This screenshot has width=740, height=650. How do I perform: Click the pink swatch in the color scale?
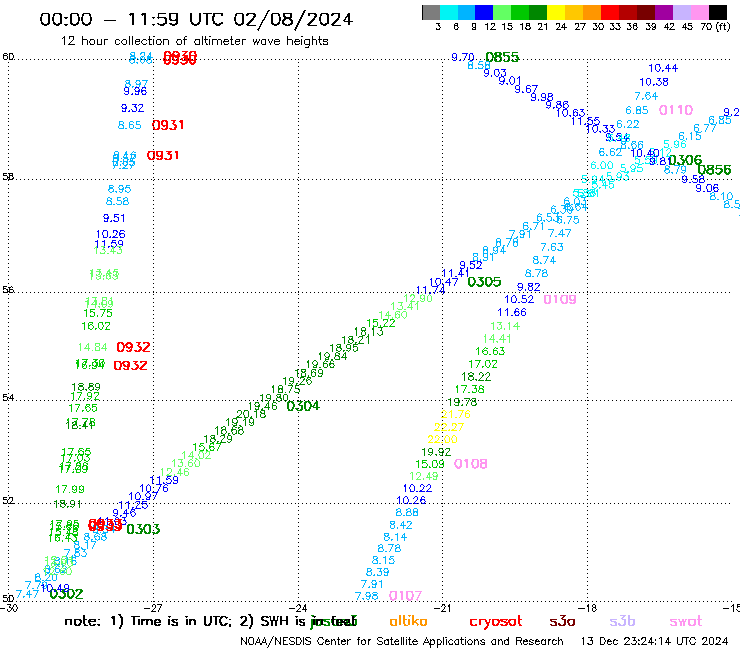(x=698, y=12)
